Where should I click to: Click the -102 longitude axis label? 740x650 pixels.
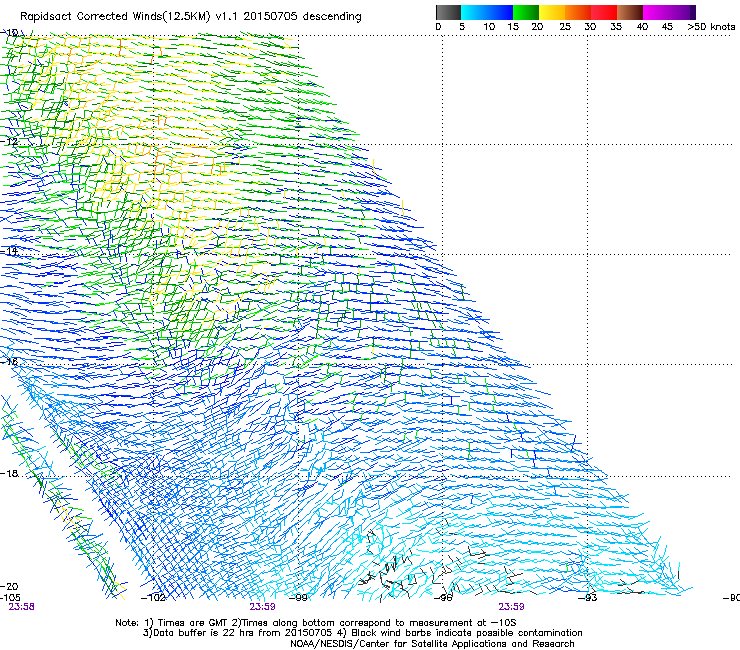(153, 597)
